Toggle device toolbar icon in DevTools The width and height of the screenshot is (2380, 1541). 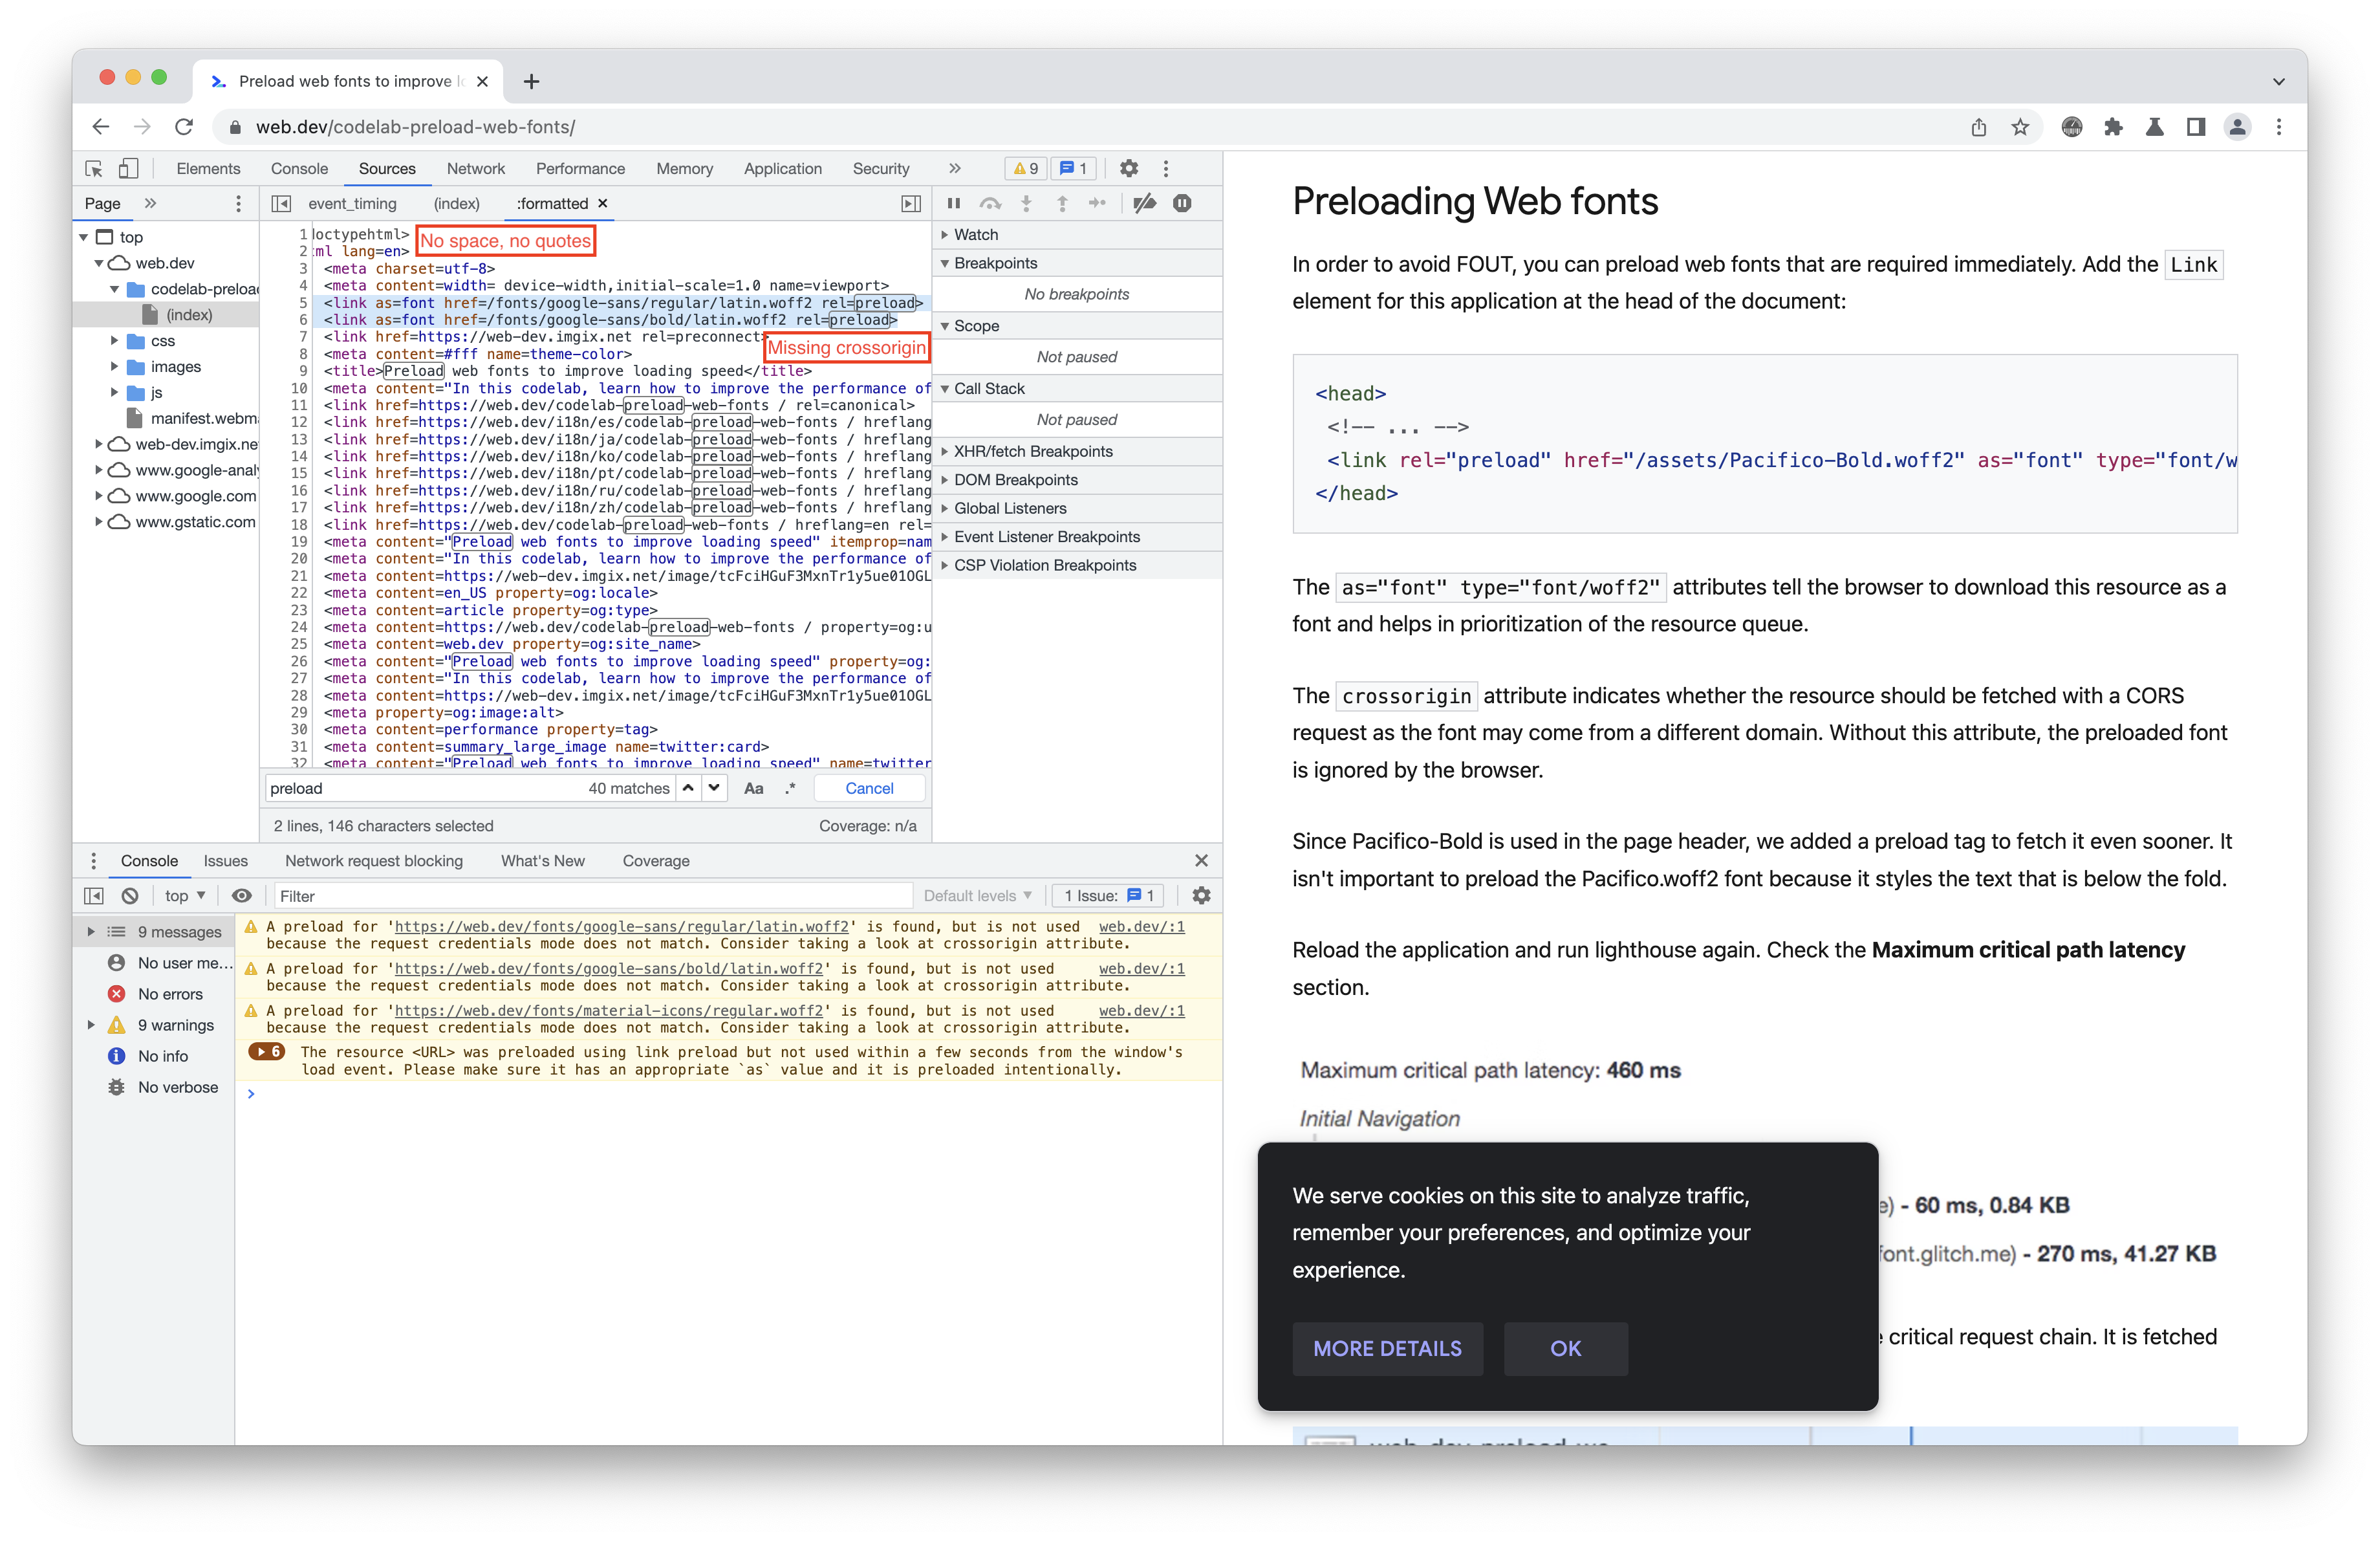click(x=128, y=168)
